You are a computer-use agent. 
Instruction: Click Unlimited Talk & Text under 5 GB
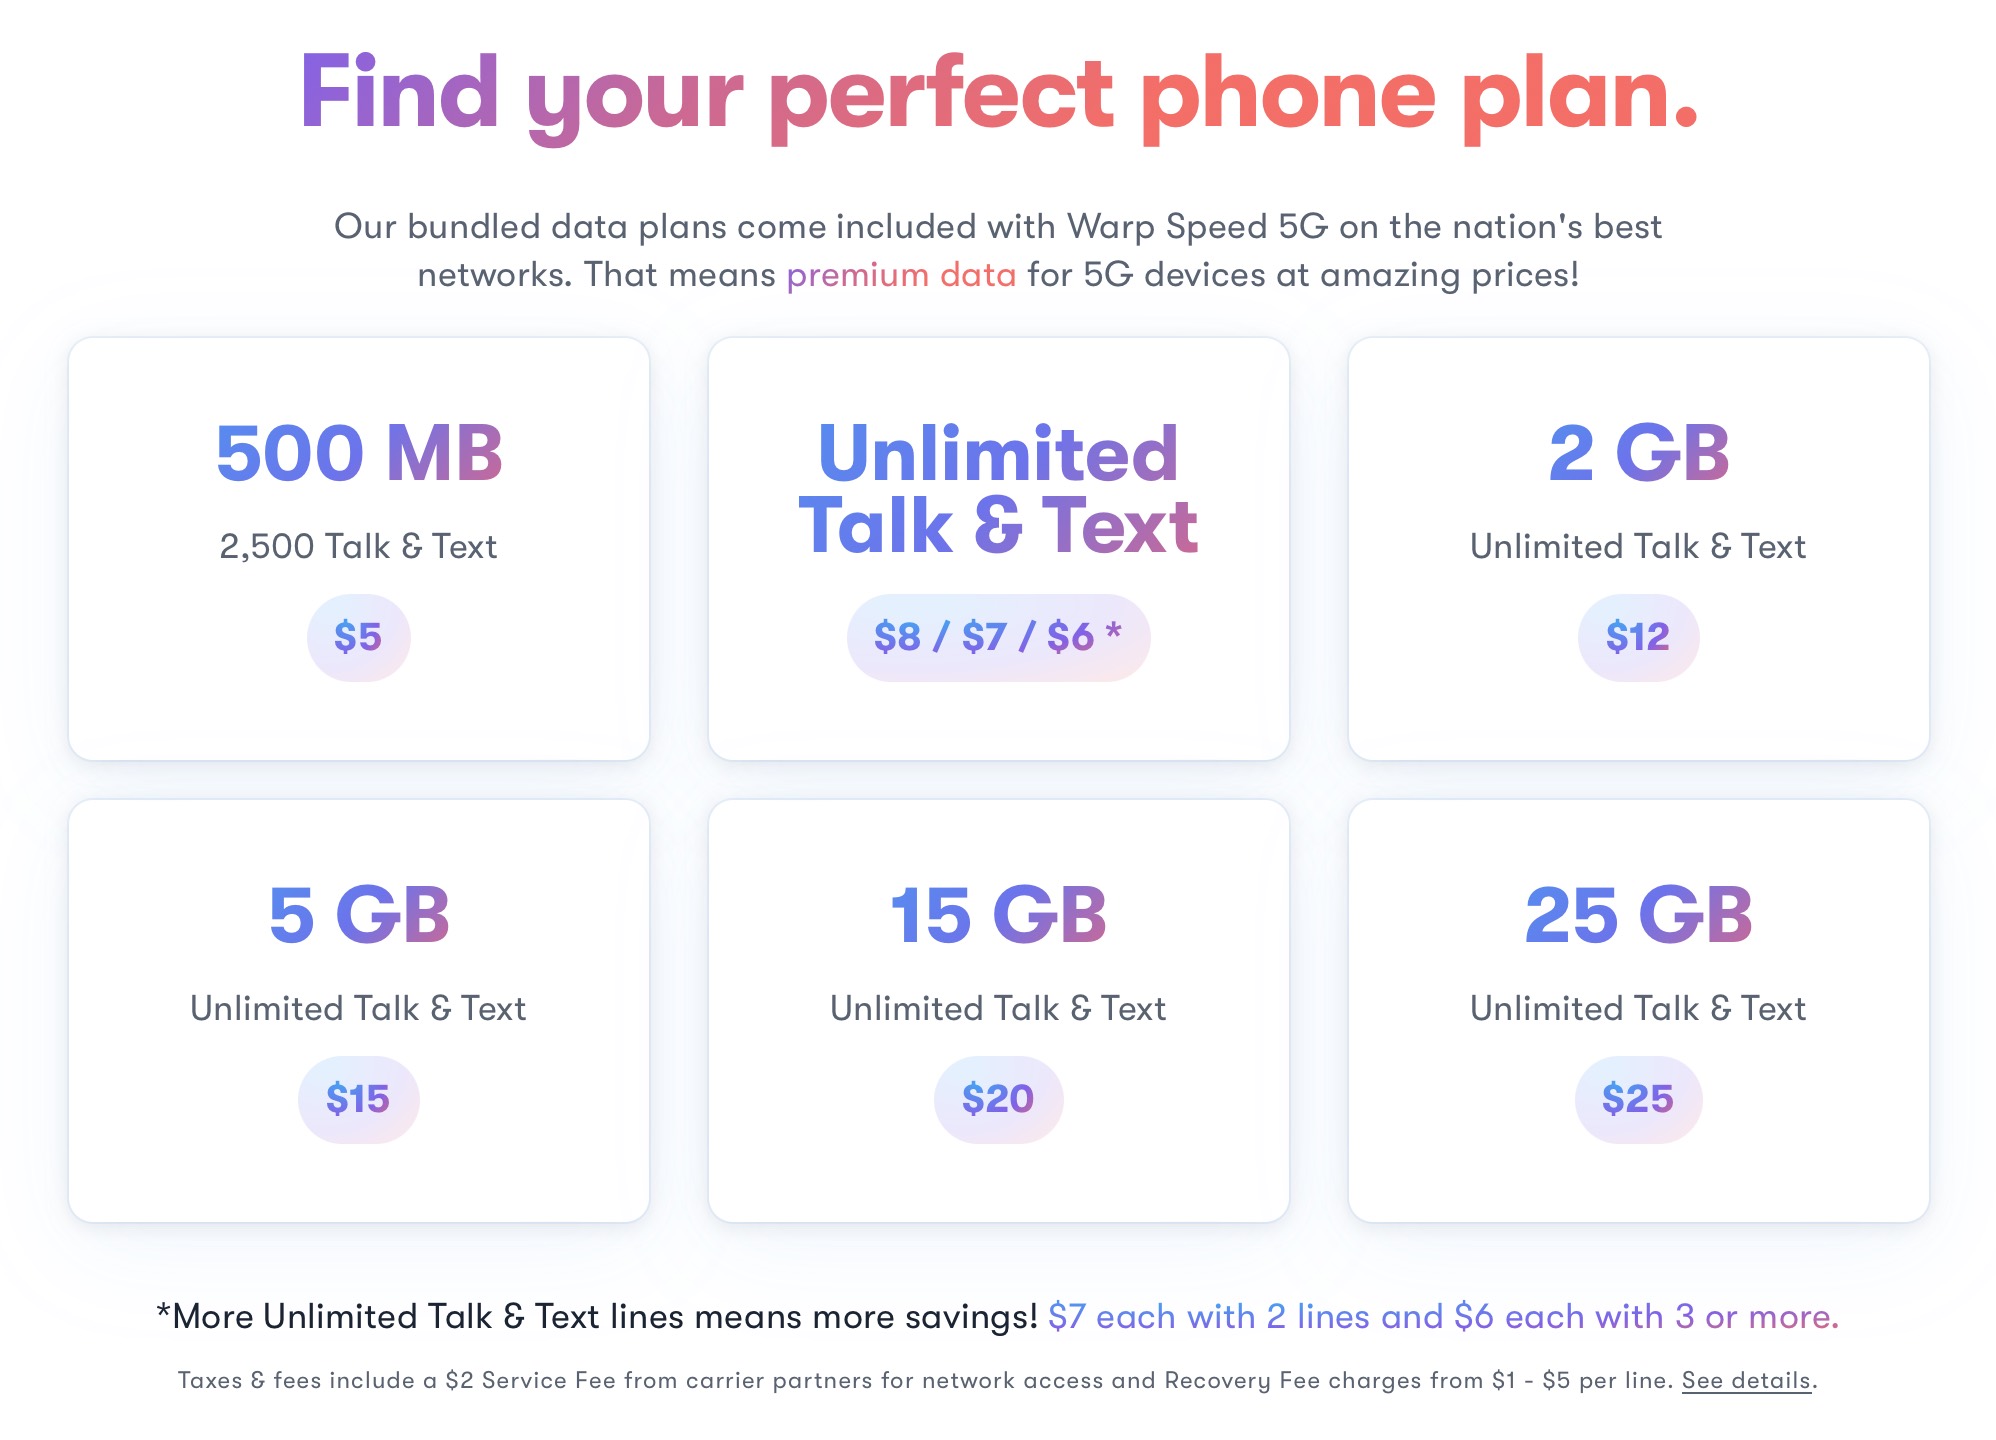[x=358, y=1009]
